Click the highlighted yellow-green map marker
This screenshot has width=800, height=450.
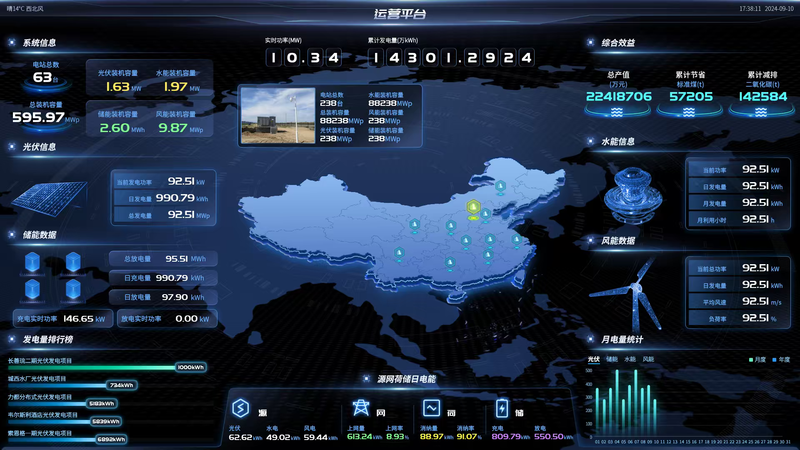tap(474, 210)
